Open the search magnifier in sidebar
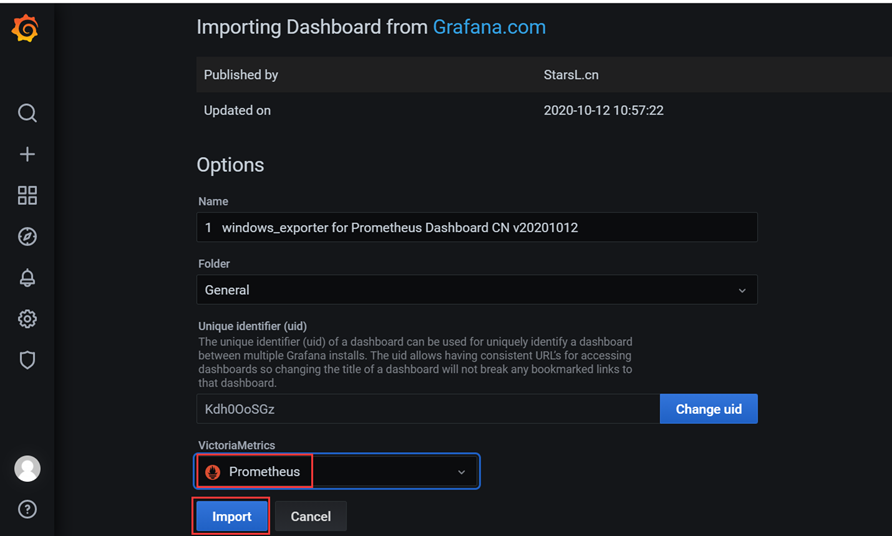Image resolution: width=892 pixels, height=536 pixels. coord(27,113)
